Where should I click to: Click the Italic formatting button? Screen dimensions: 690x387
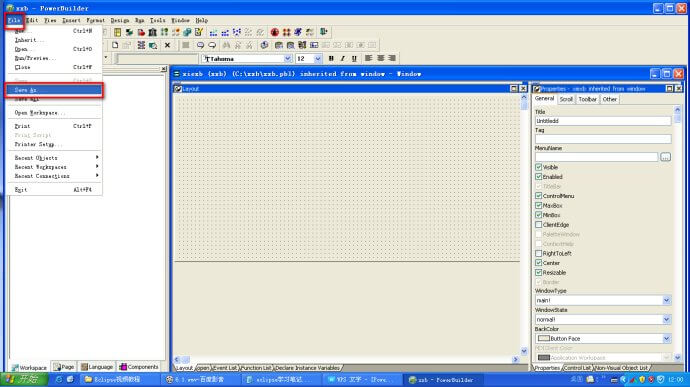(342, 59)
